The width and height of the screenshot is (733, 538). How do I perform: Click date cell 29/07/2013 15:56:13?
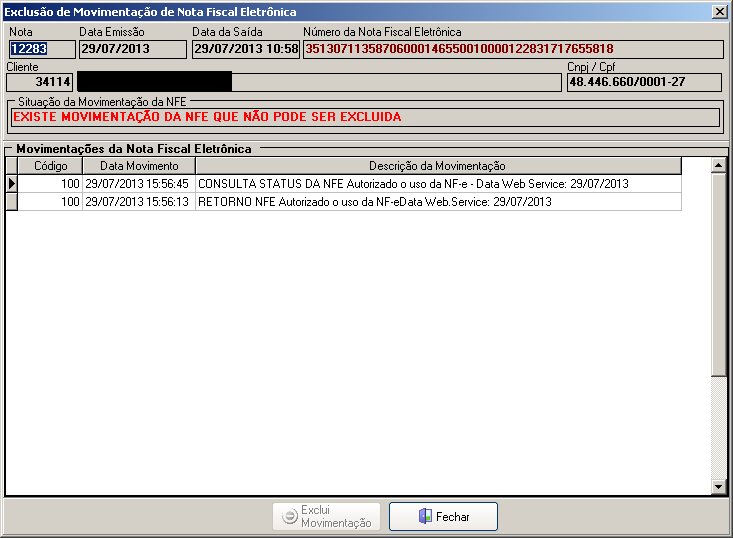[x=139, y=202]
